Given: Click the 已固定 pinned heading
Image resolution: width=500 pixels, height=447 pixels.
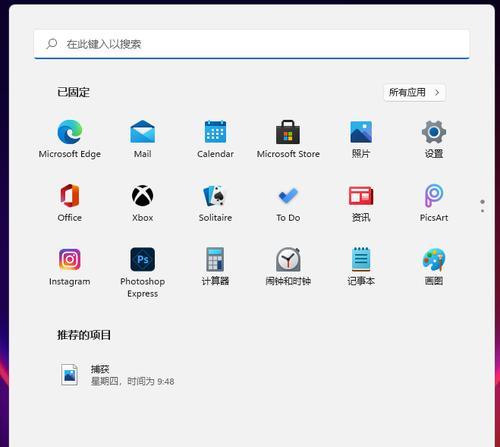Looking at the screenshot, I should (x=73, y=92).
